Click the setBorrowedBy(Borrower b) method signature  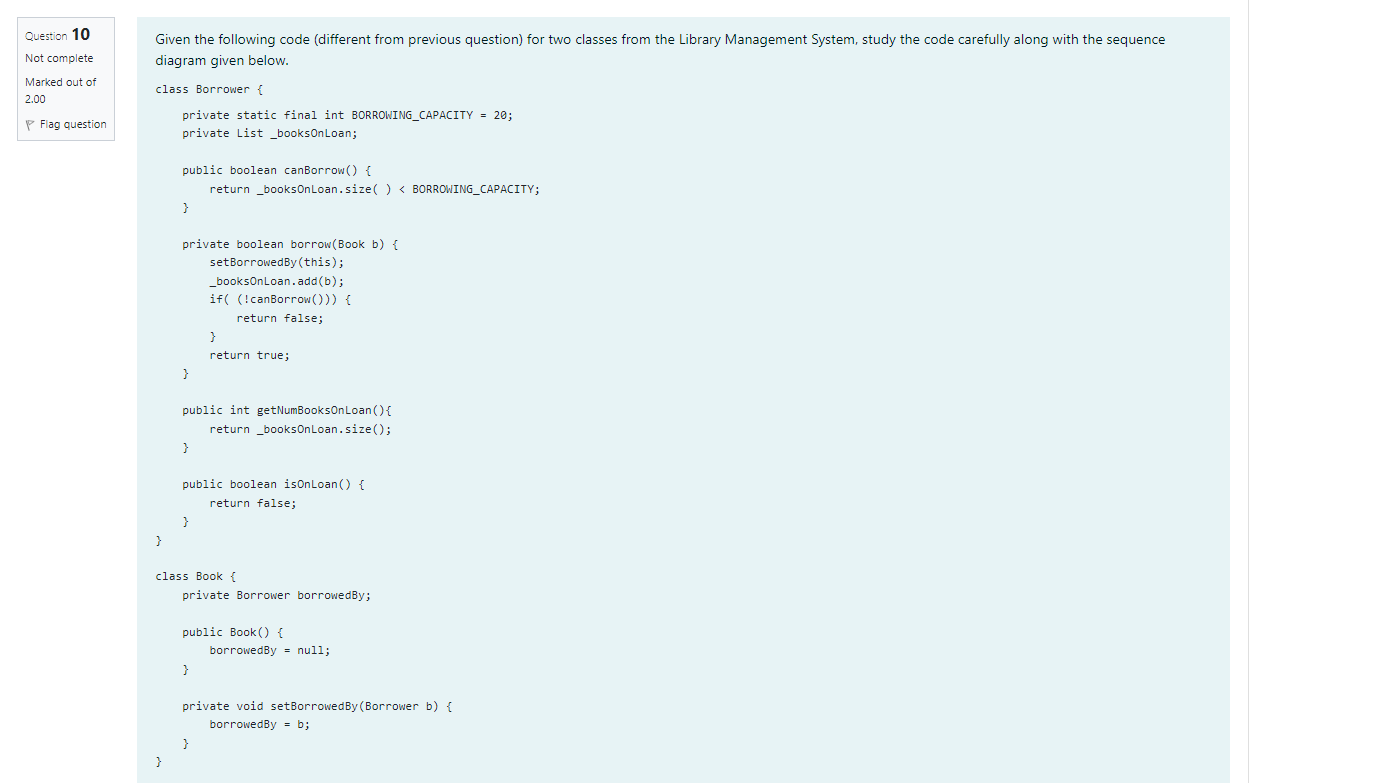[316, 705]
